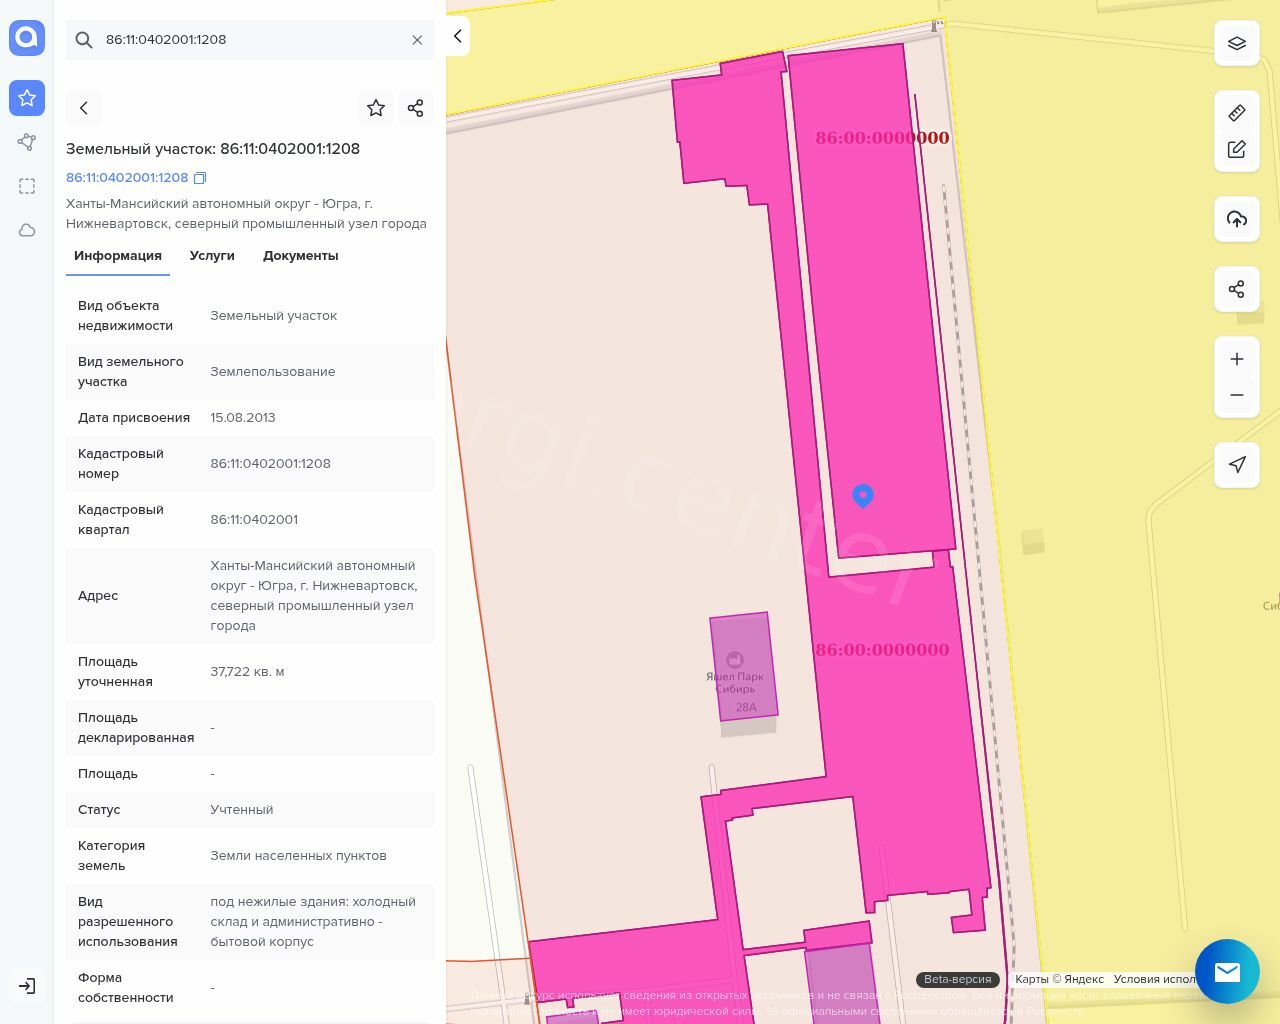Click the login arrow icon at bottom-left

point(27,986)
